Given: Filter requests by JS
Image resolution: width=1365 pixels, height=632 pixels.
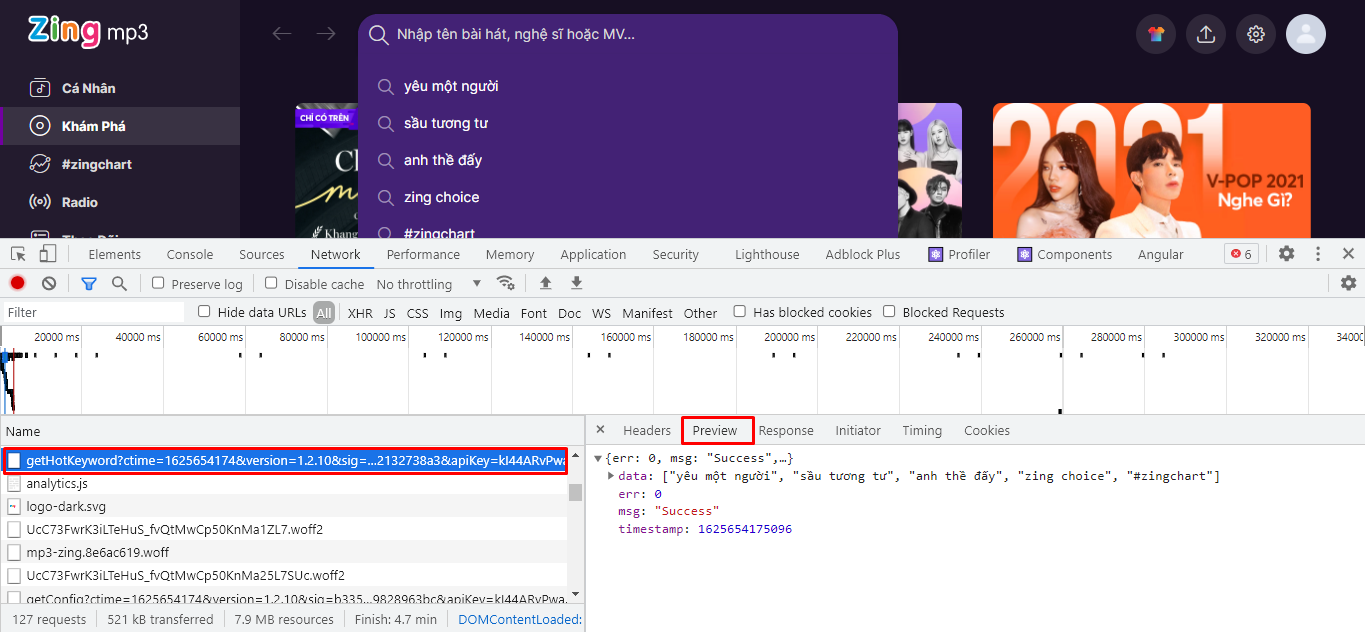Looking at the screenshot, I should point(390,313).
